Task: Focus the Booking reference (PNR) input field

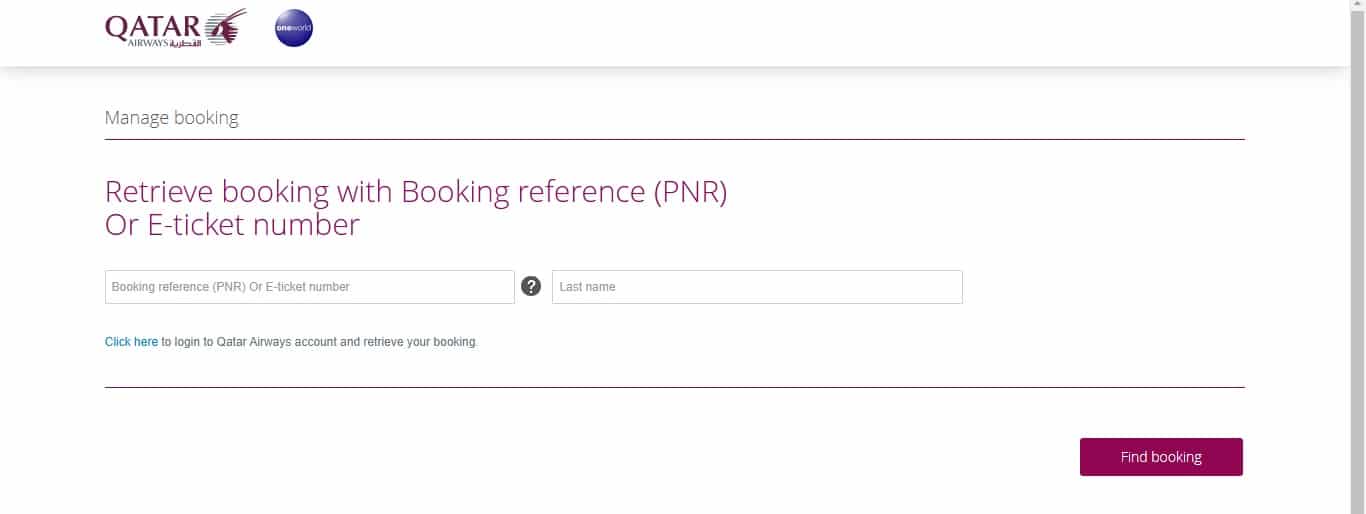Action: [309, 287]
